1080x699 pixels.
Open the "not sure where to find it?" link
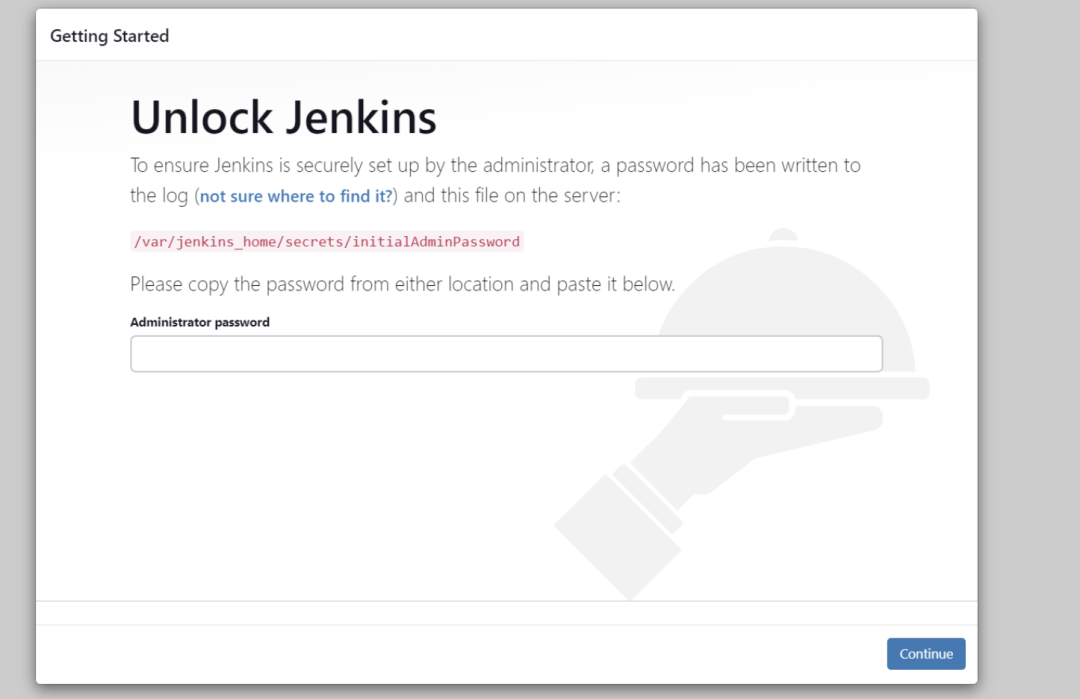[296, 197]
